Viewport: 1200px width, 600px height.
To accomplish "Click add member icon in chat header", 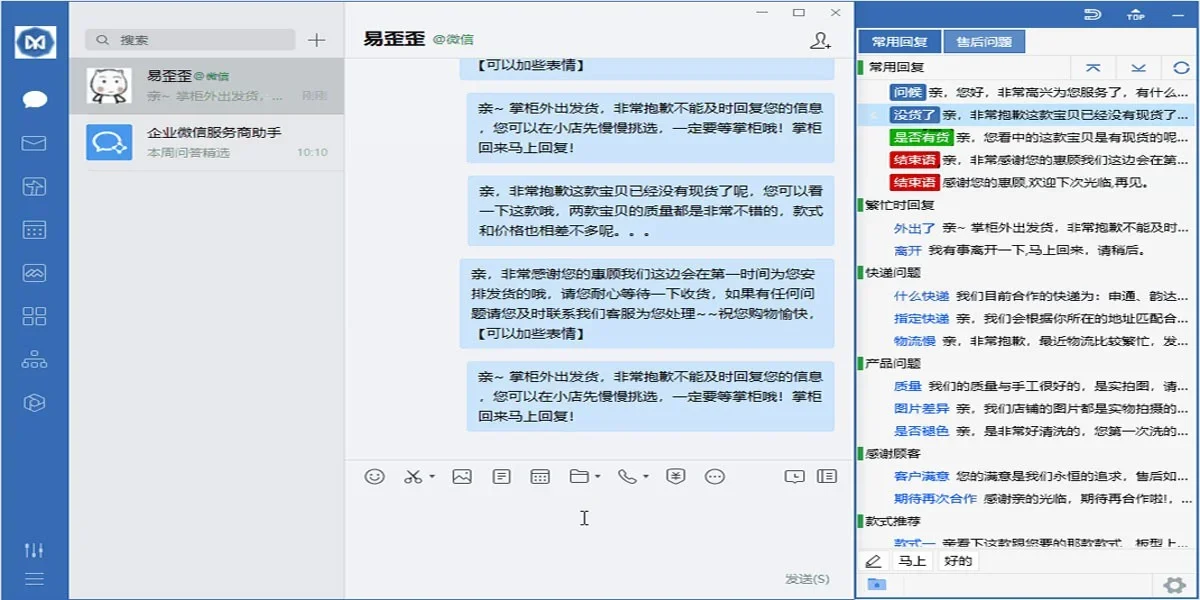I will coord(820,41).
